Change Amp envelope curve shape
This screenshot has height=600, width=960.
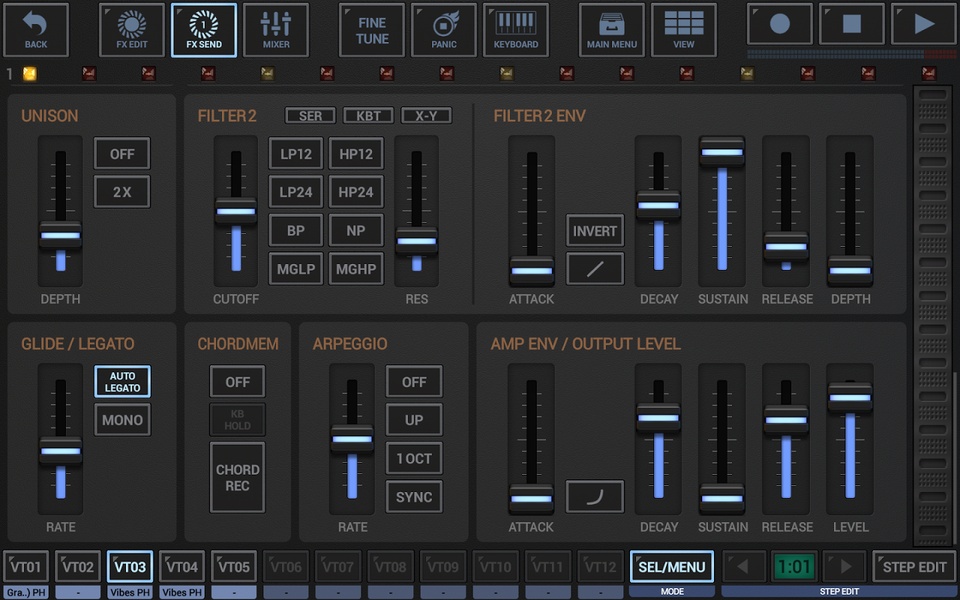click(x=594, y=497)
